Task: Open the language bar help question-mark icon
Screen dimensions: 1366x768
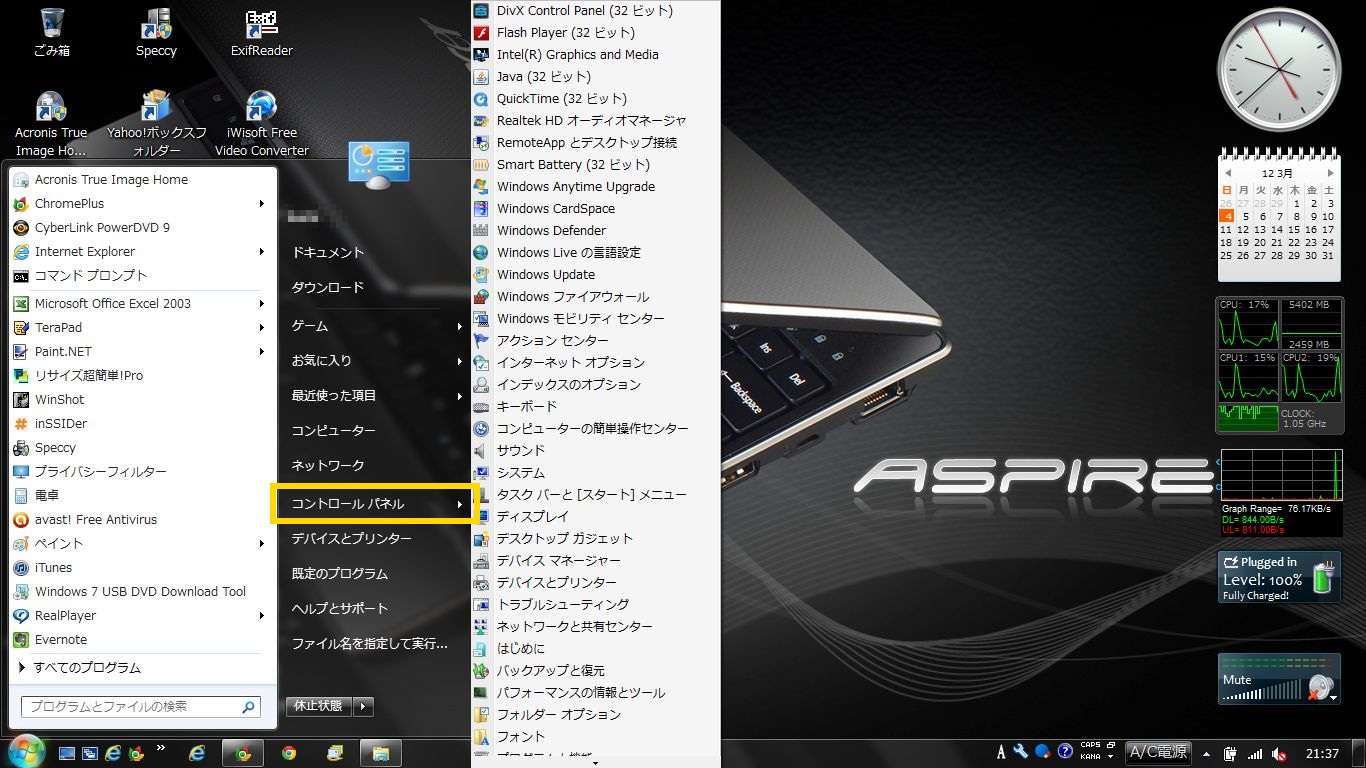Action: (x=1065, y=752)
